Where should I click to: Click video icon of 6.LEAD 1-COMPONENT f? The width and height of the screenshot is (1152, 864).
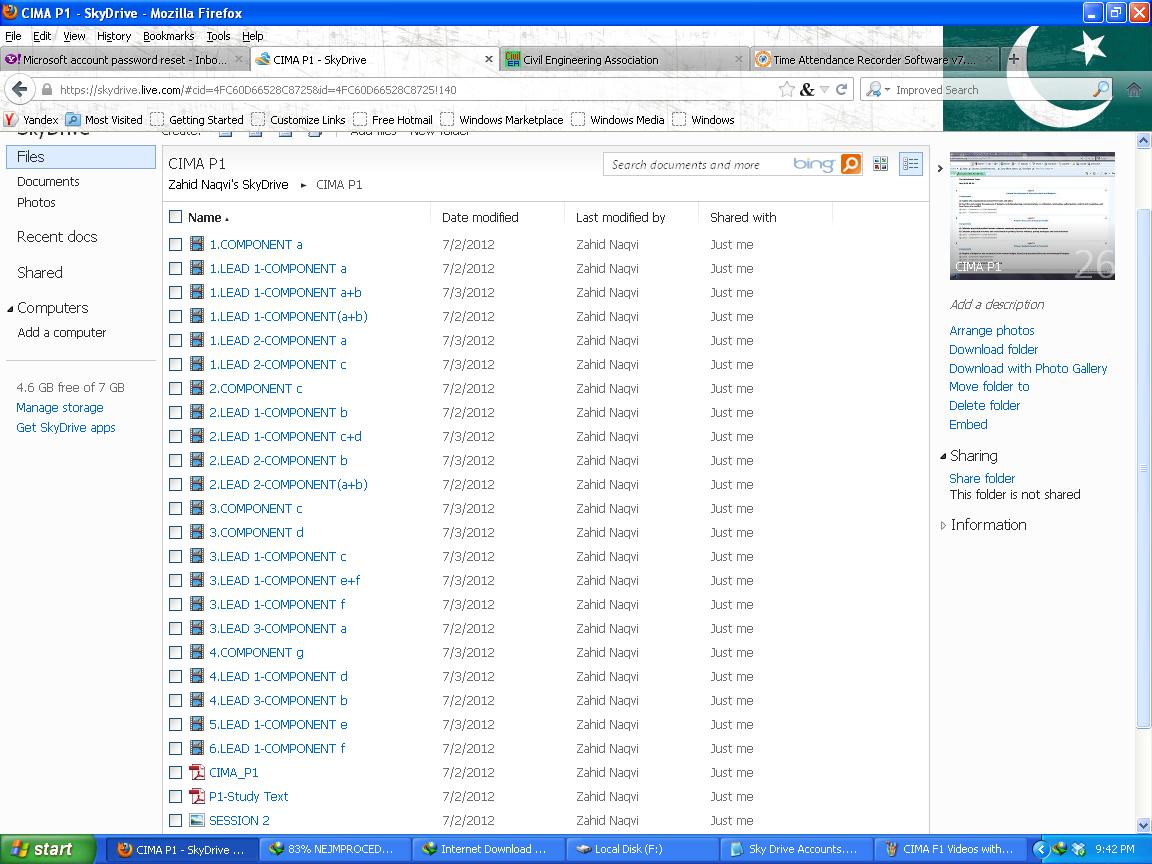(197, 748)
